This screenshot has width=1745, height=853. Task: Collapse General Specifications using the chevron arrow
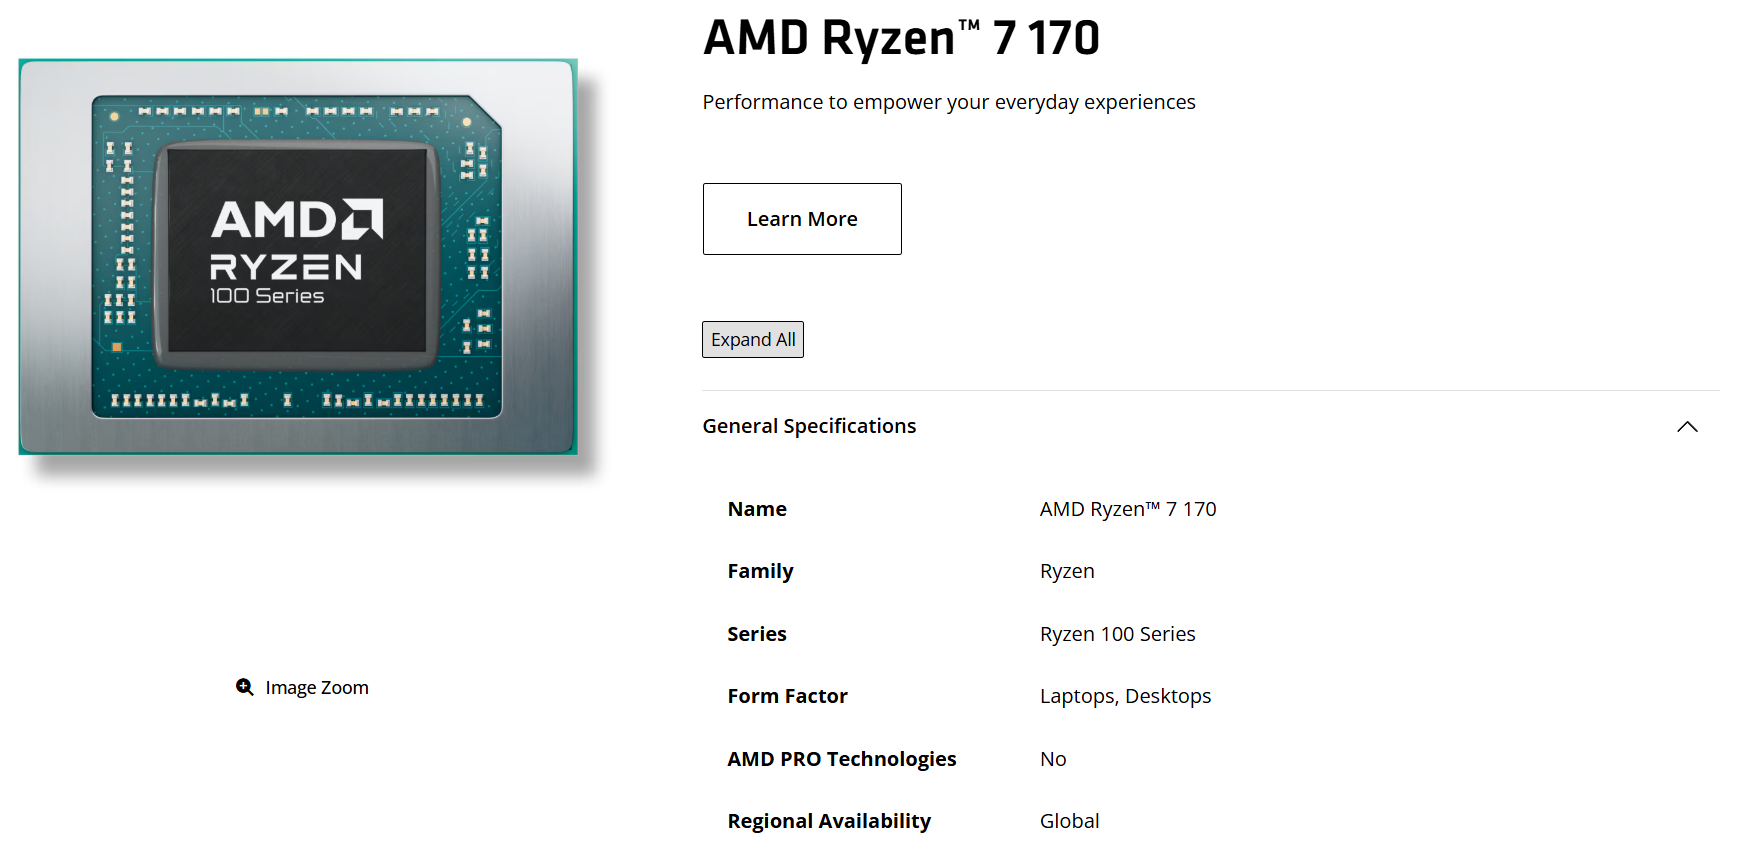tap(1687, 427)
